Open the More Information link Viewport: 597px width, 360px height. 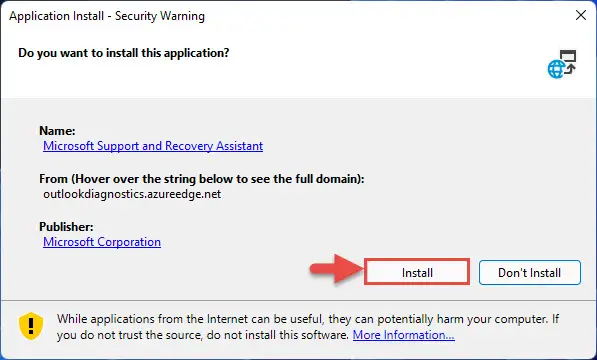(404, 335)
